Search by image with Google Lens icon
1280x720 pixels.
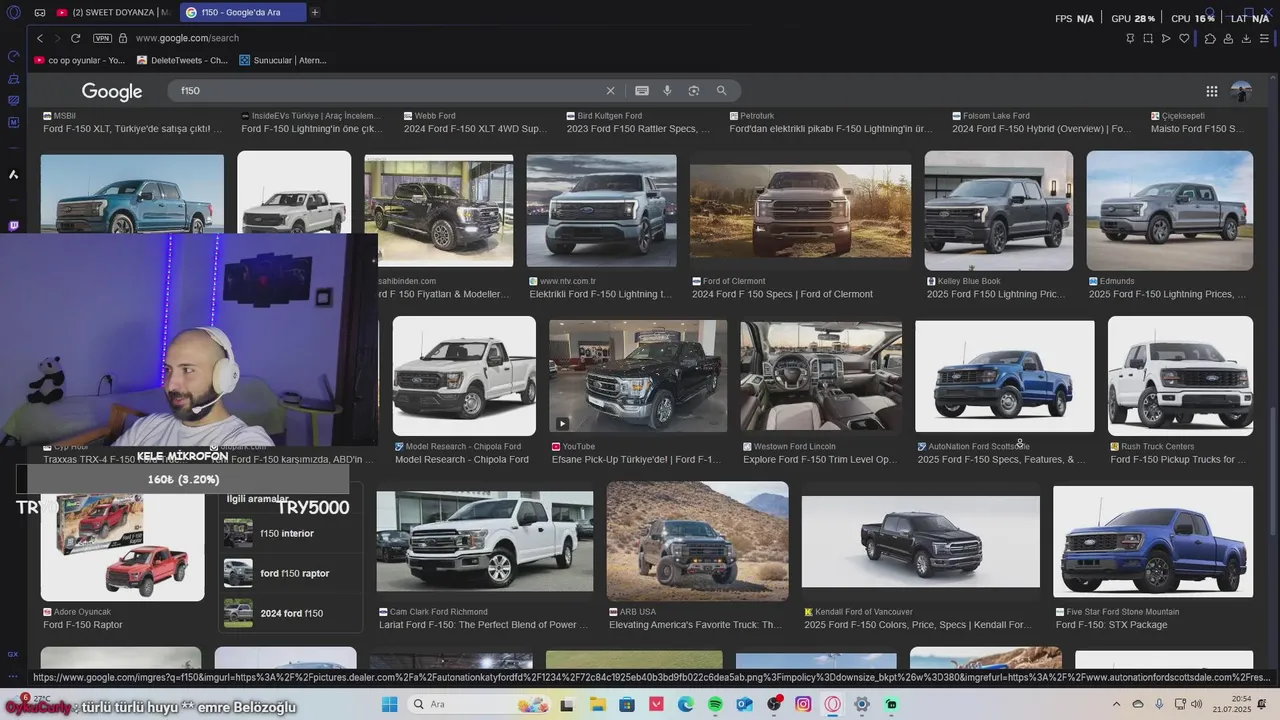click(x=694, y=91)
